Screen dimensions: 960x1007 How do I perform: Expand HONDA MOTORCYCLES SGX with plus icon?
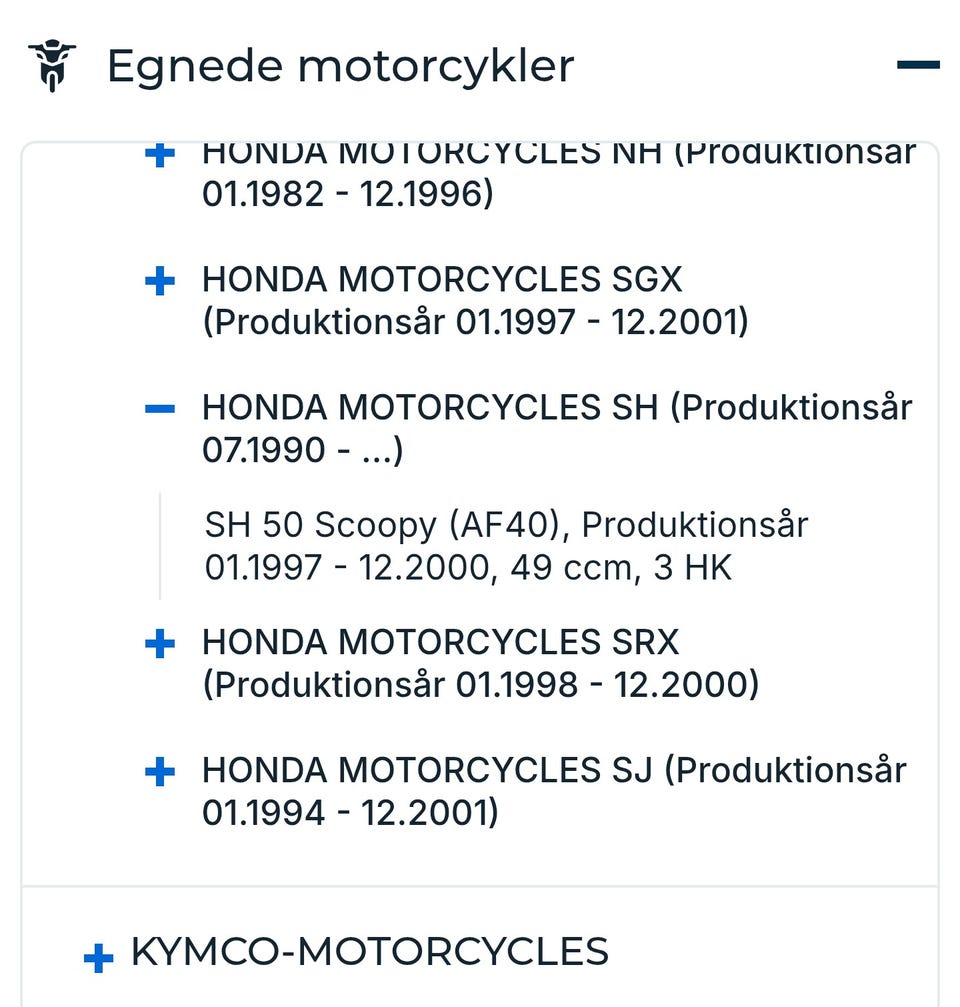tap(160, 281)
